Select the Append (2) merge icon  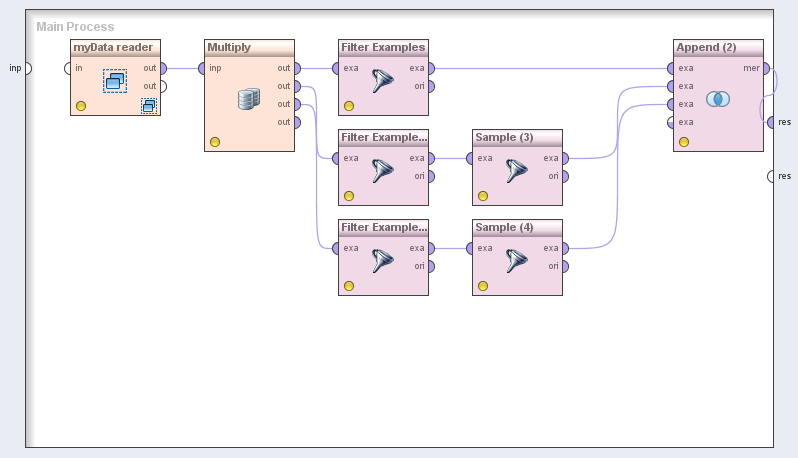[718, 99]
